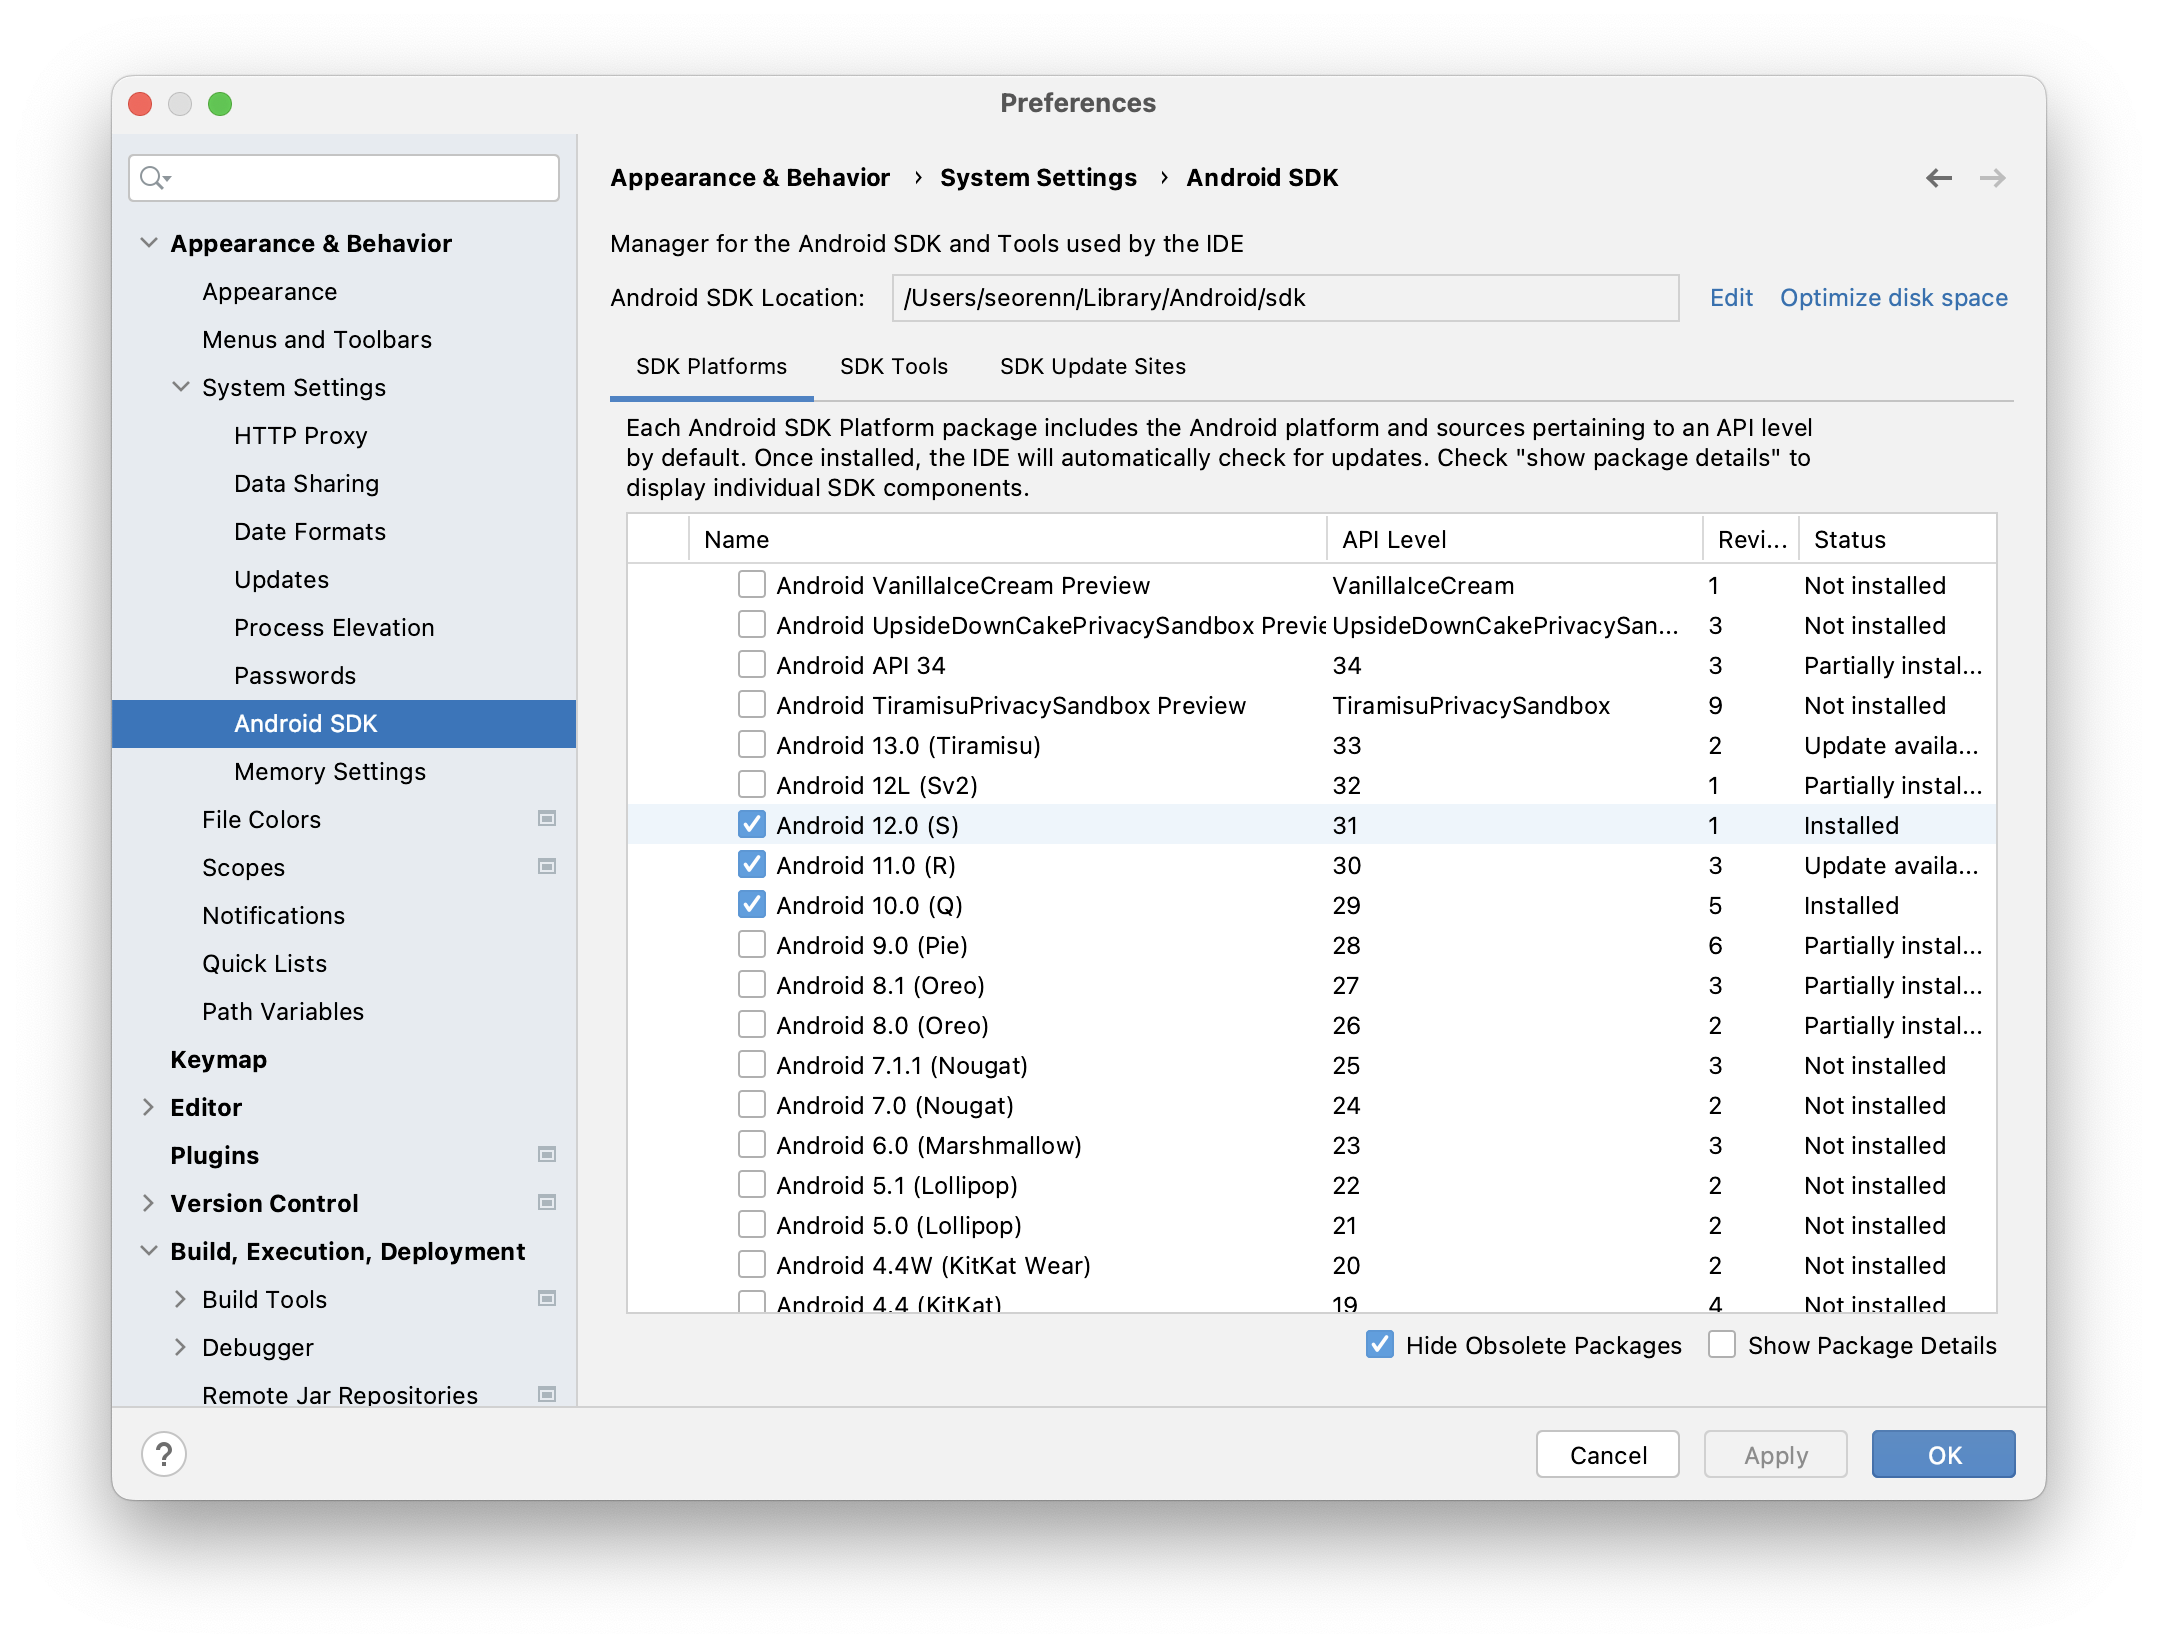Expand the Editor settings section
Viewport: 2158px width, 1648px height.
[x=148, y=1107]
